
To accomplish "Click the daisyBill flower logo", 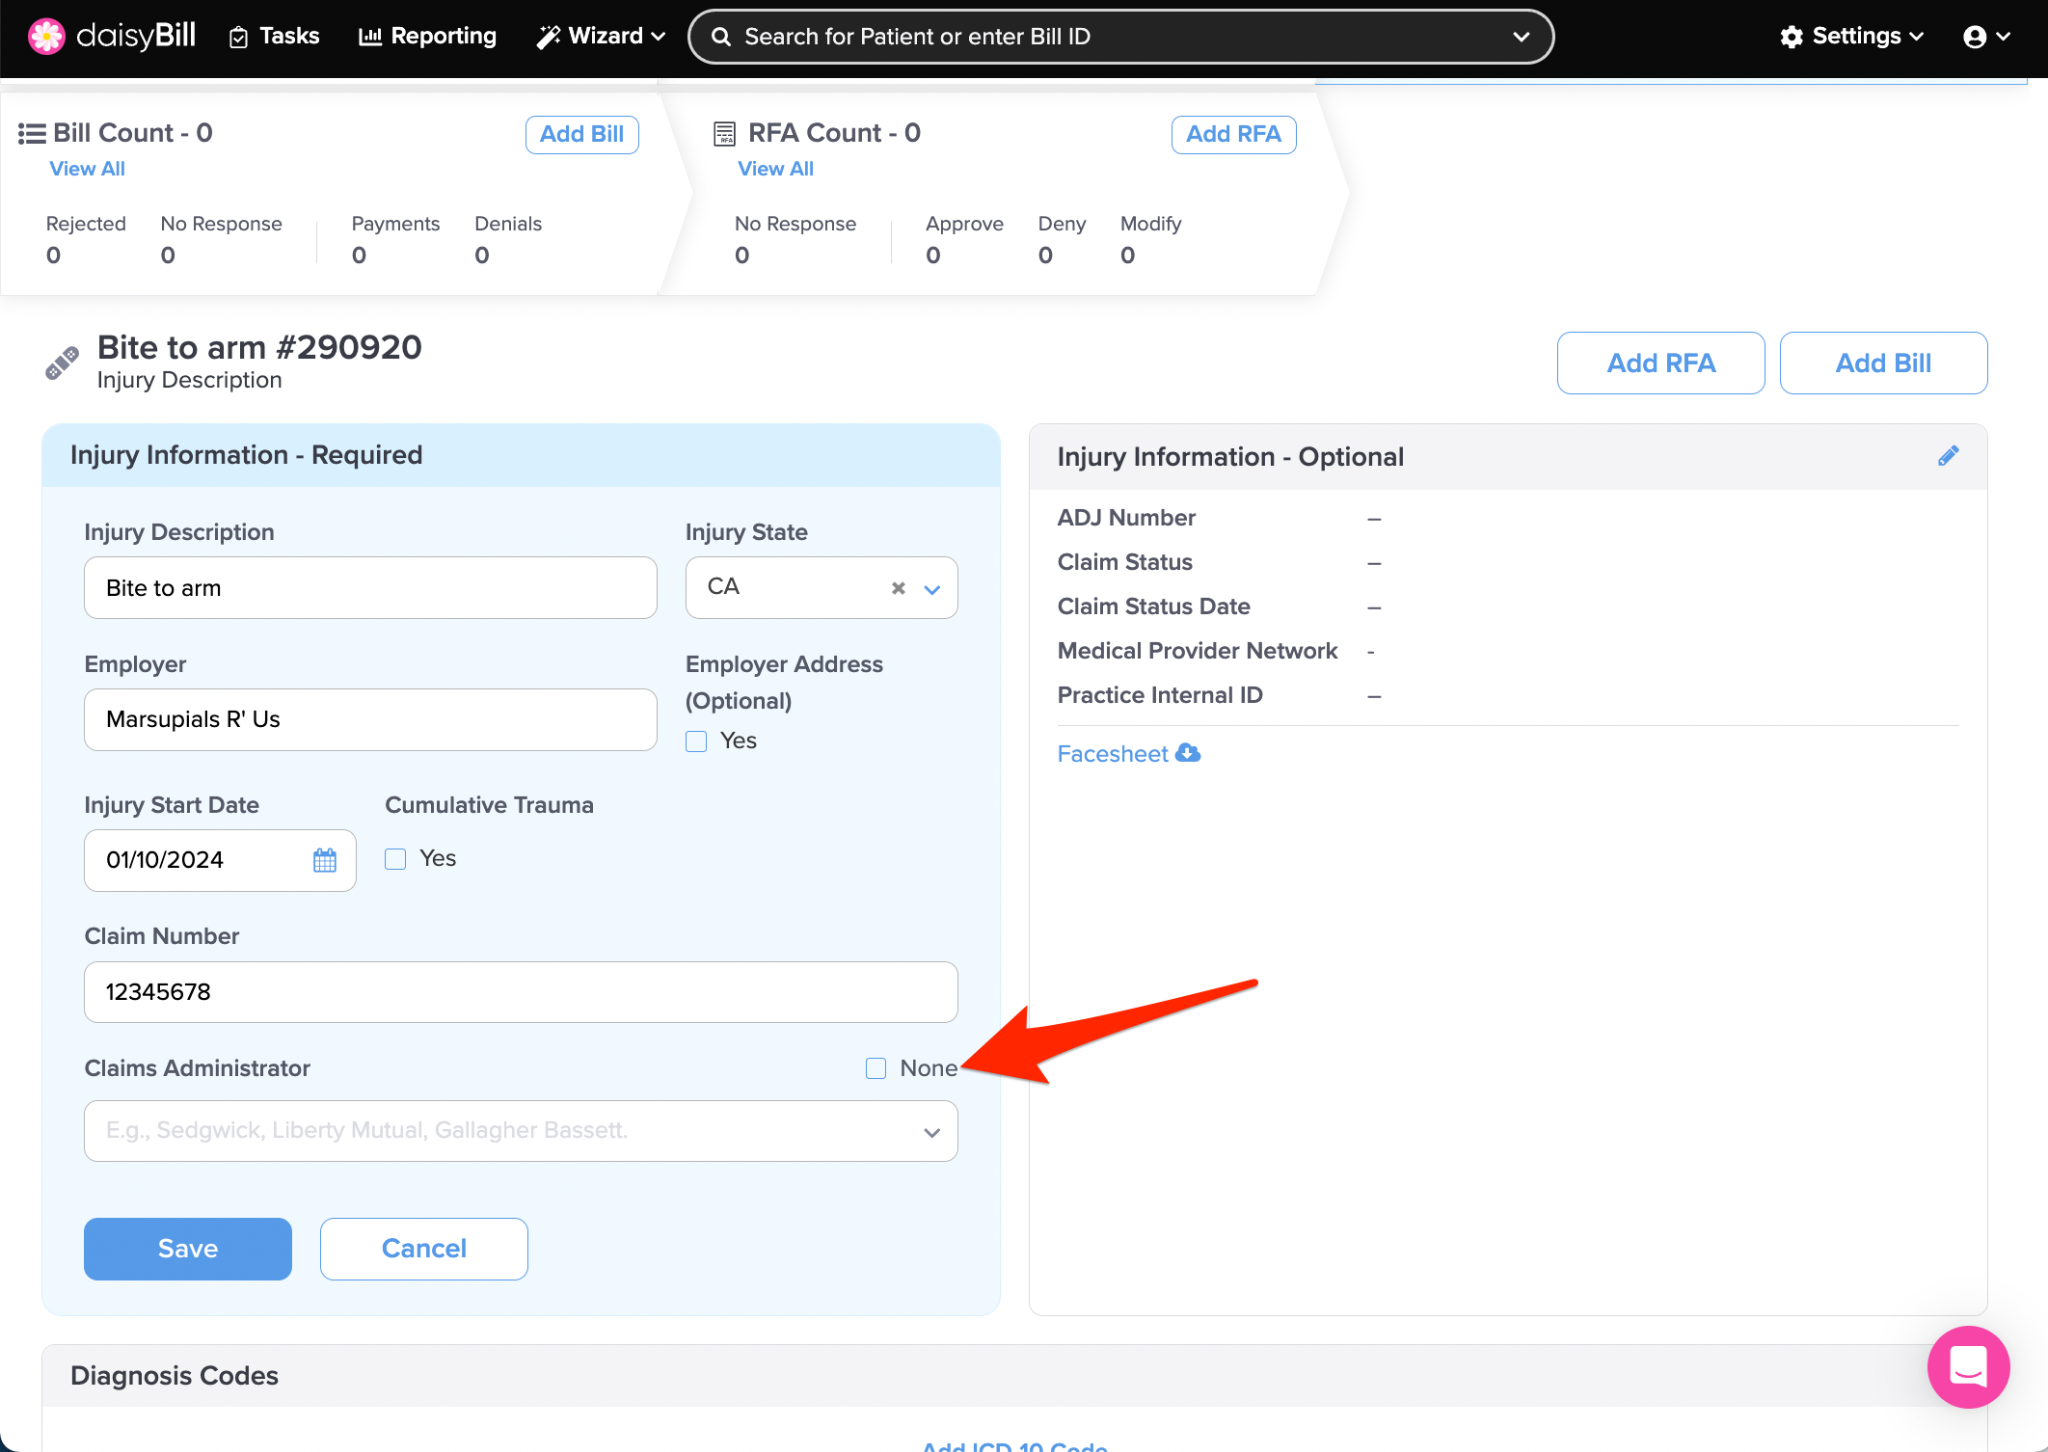I will click(x=46, y=36).
